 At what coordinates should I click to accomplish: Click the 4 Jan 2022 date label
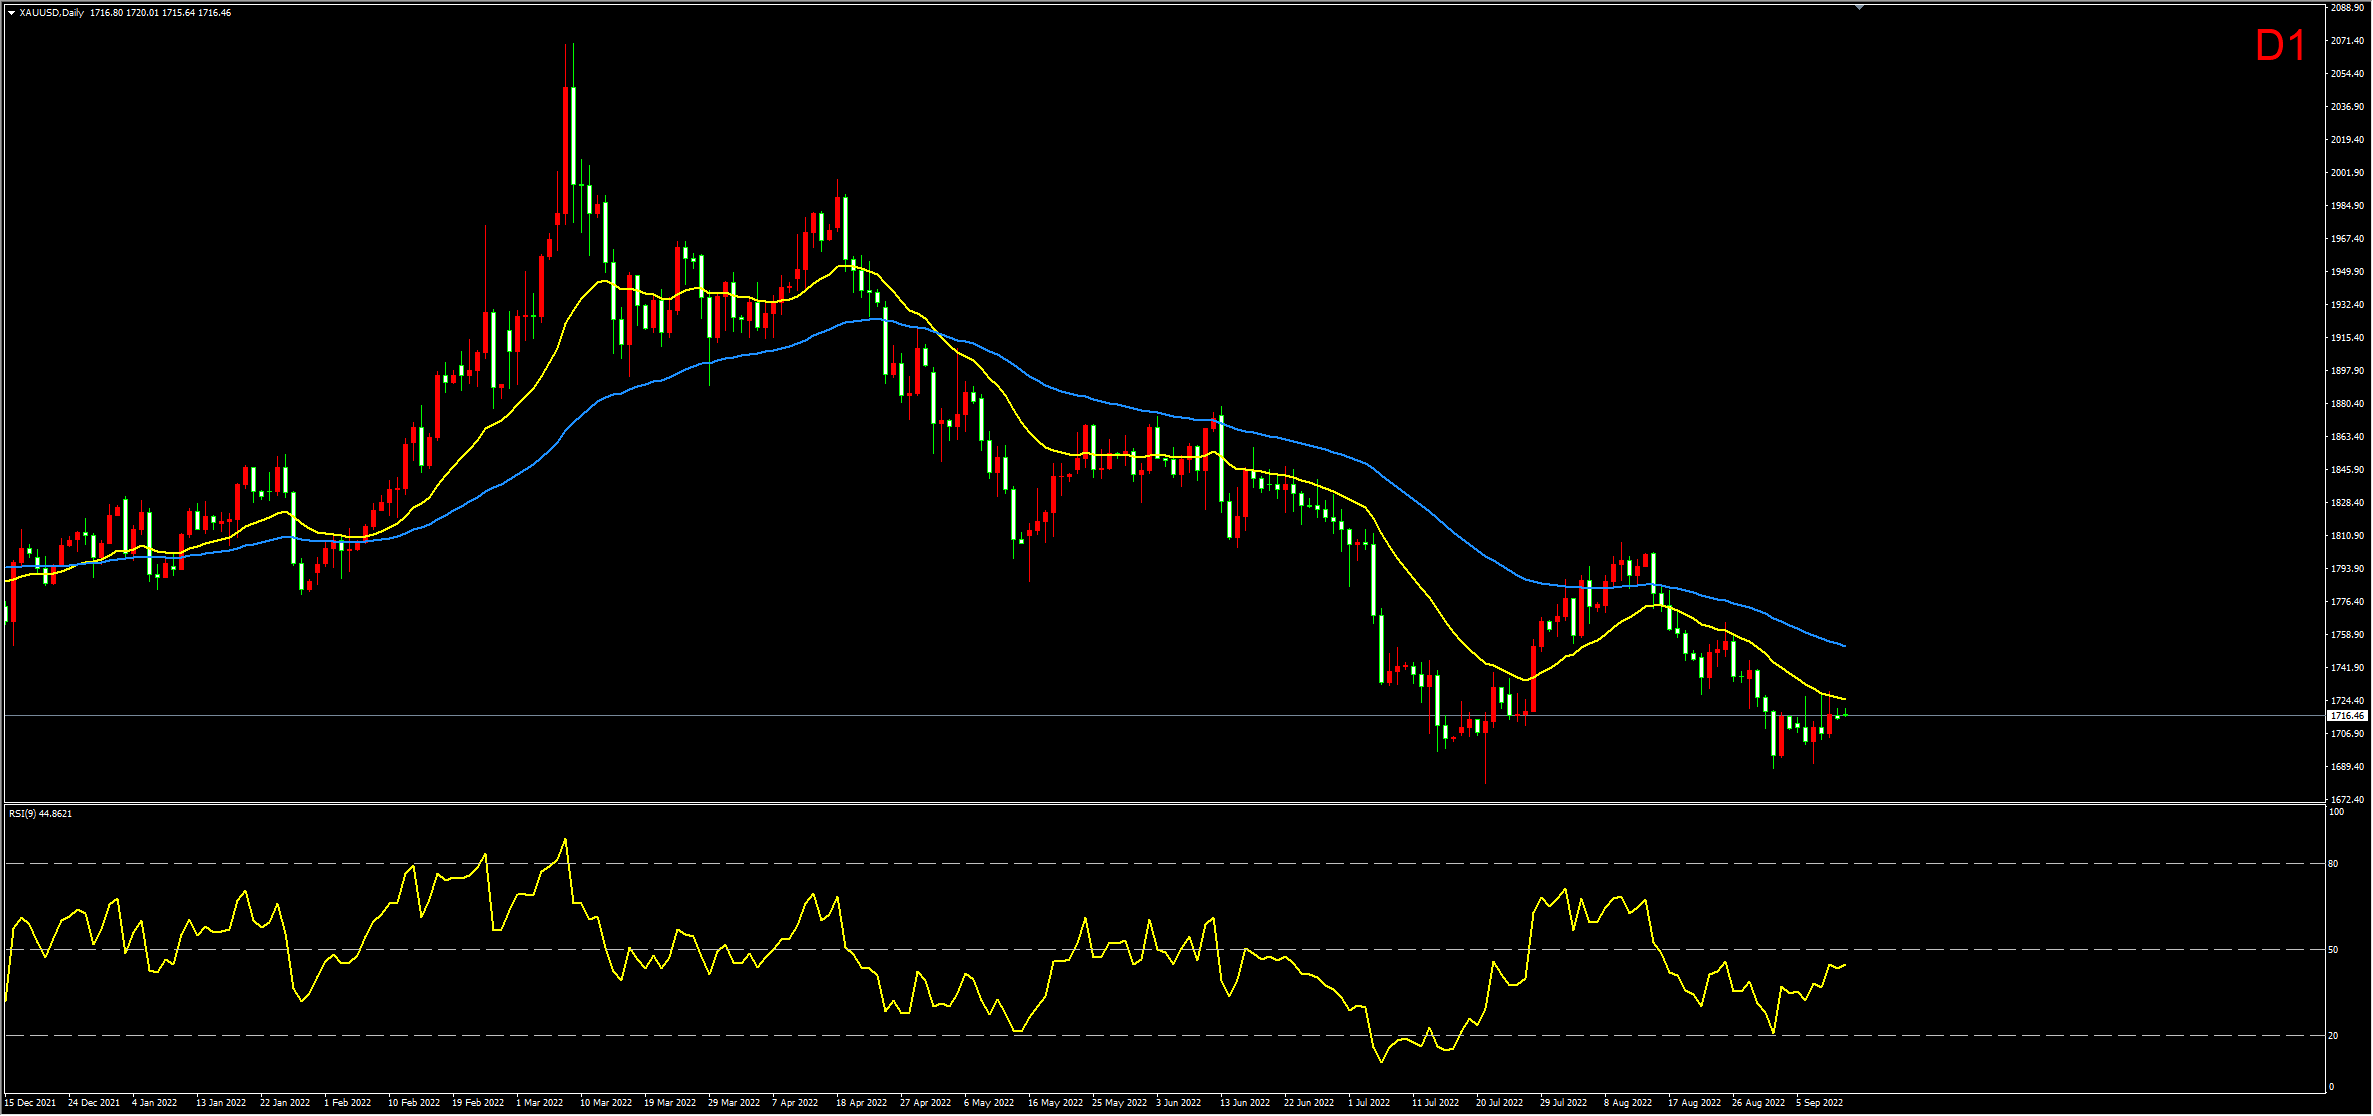pos(154,1103)
